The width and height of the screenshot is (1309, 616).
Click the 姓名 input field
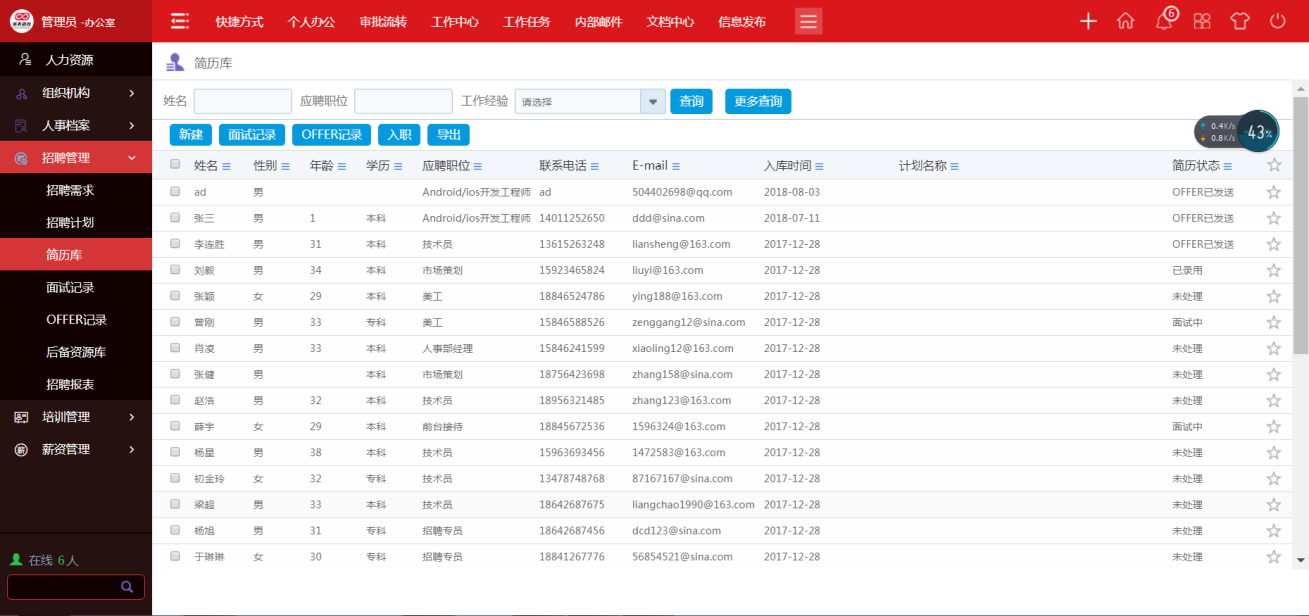(x=240, y=101)
